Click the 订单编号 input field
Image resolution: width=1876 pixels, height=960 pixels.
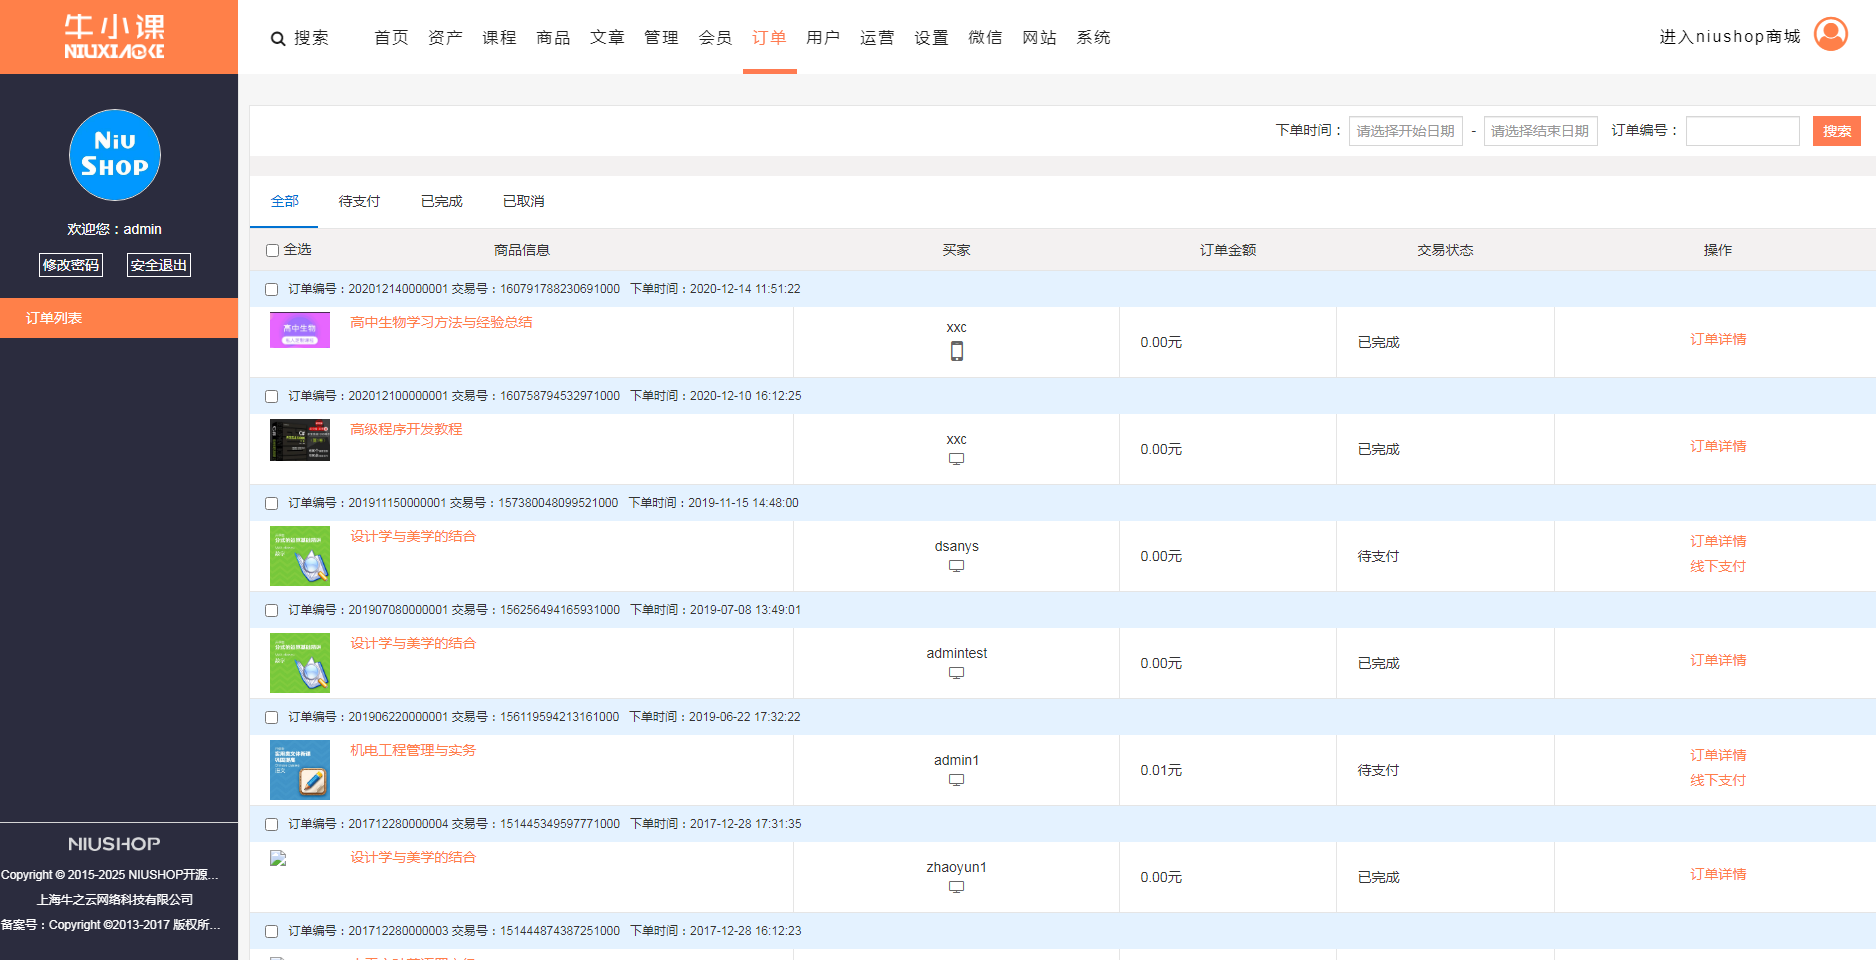1742,131
